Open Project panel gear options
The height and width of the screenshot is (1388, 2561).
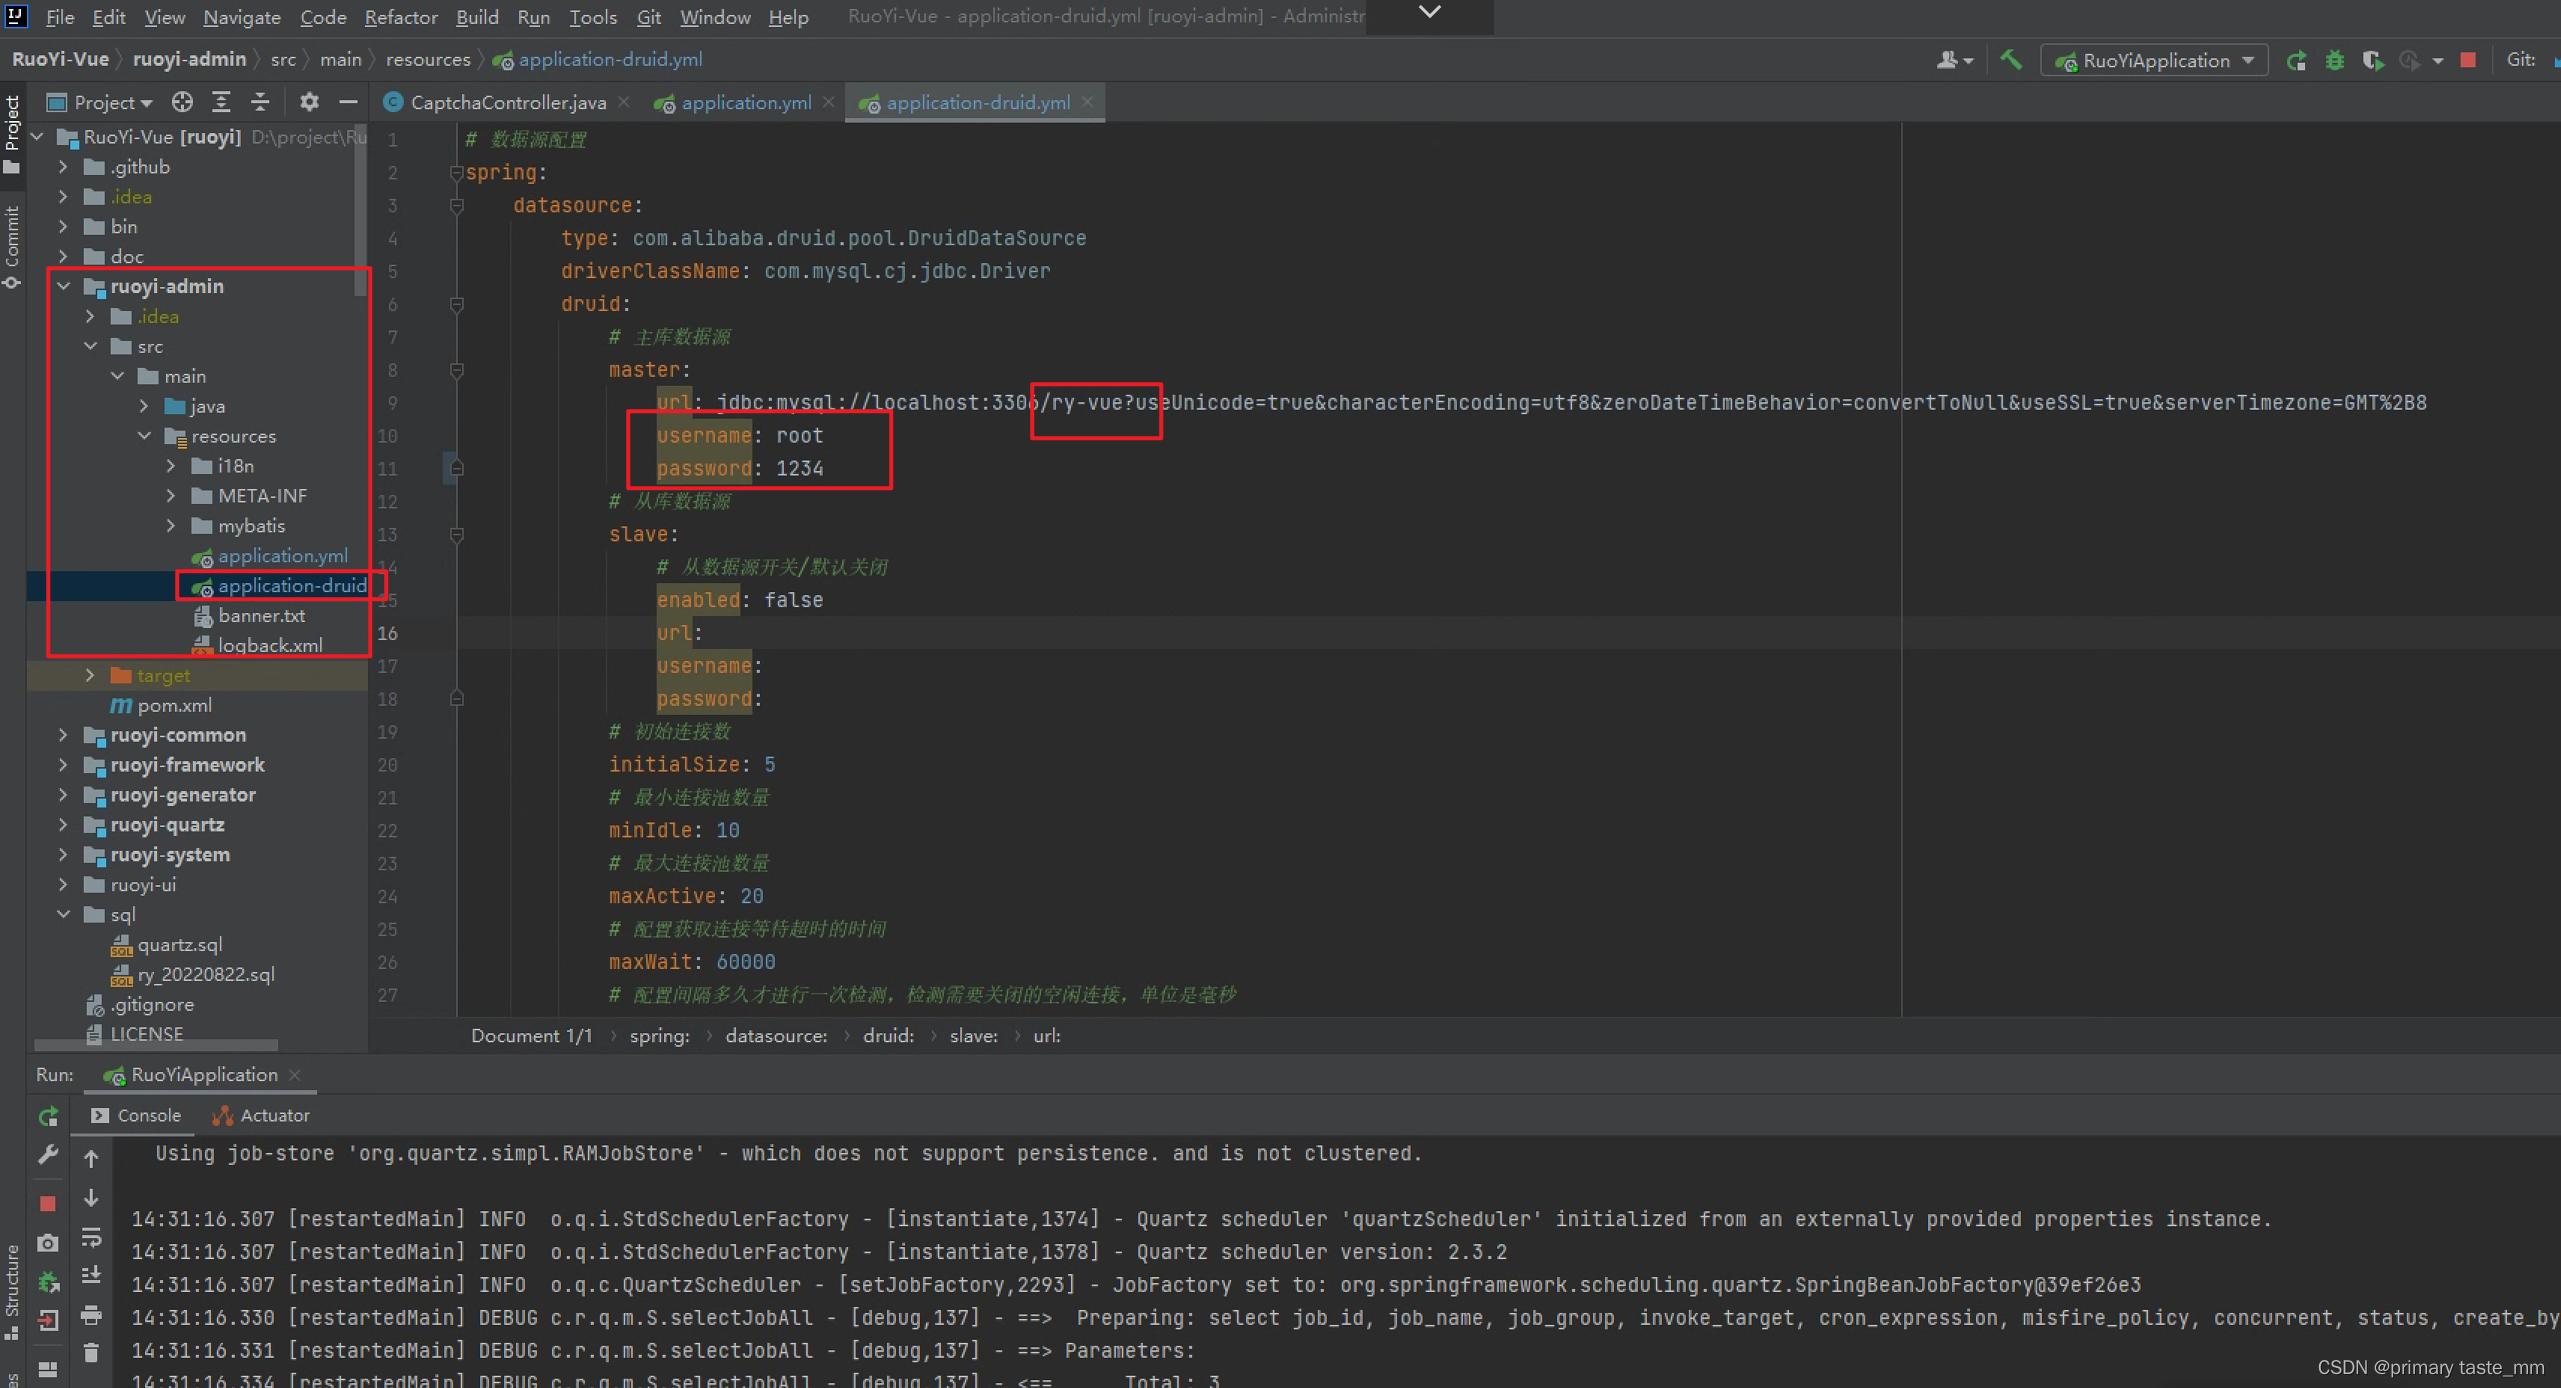tap(309, 102)
